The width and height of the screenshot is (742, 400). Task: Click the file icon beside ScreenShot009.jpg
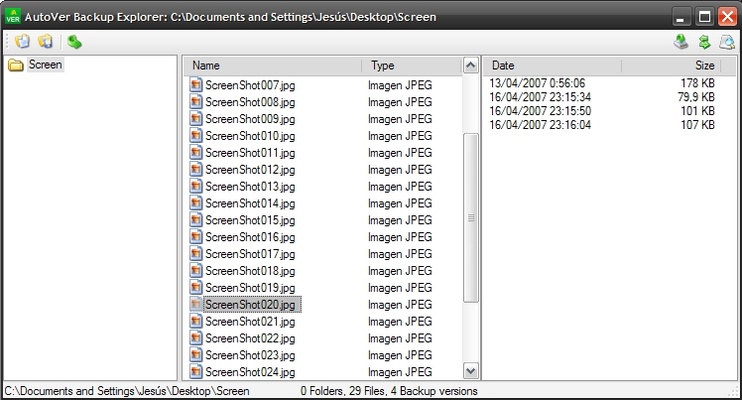point(196,118)
